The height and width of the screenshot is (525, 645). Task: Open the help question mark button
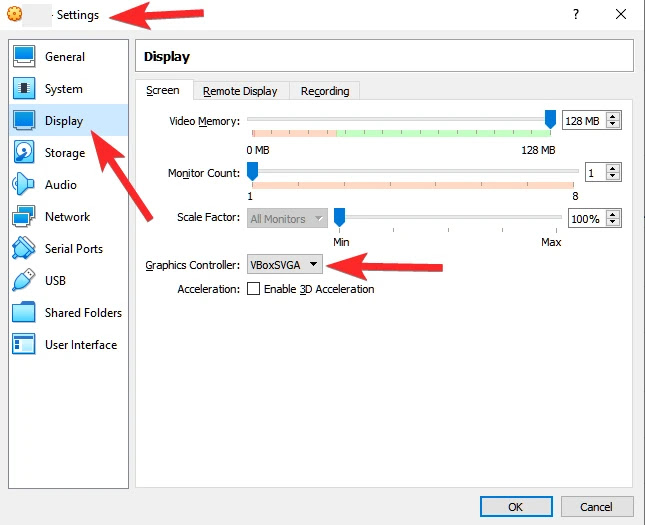click(x=576, y=14)
